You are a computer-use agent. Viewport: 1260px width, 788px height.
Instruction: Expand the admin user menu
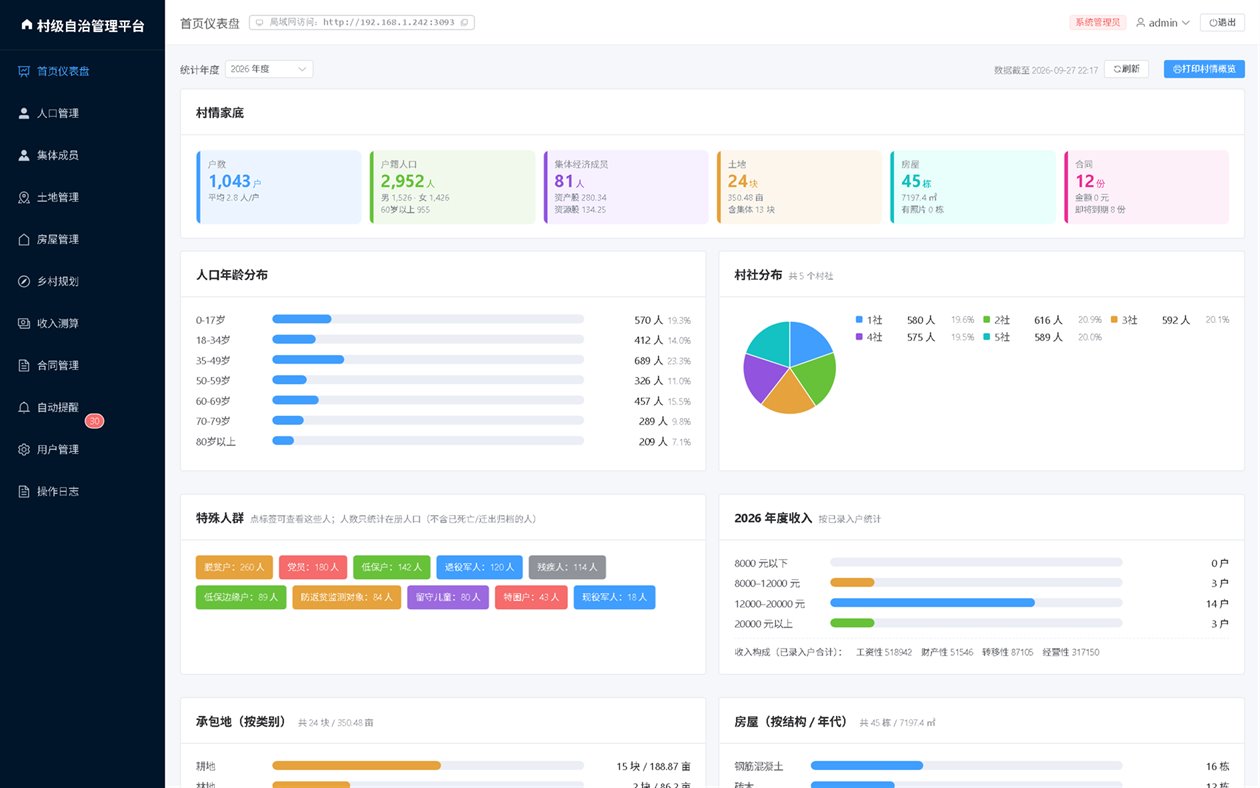point(1163,22)
